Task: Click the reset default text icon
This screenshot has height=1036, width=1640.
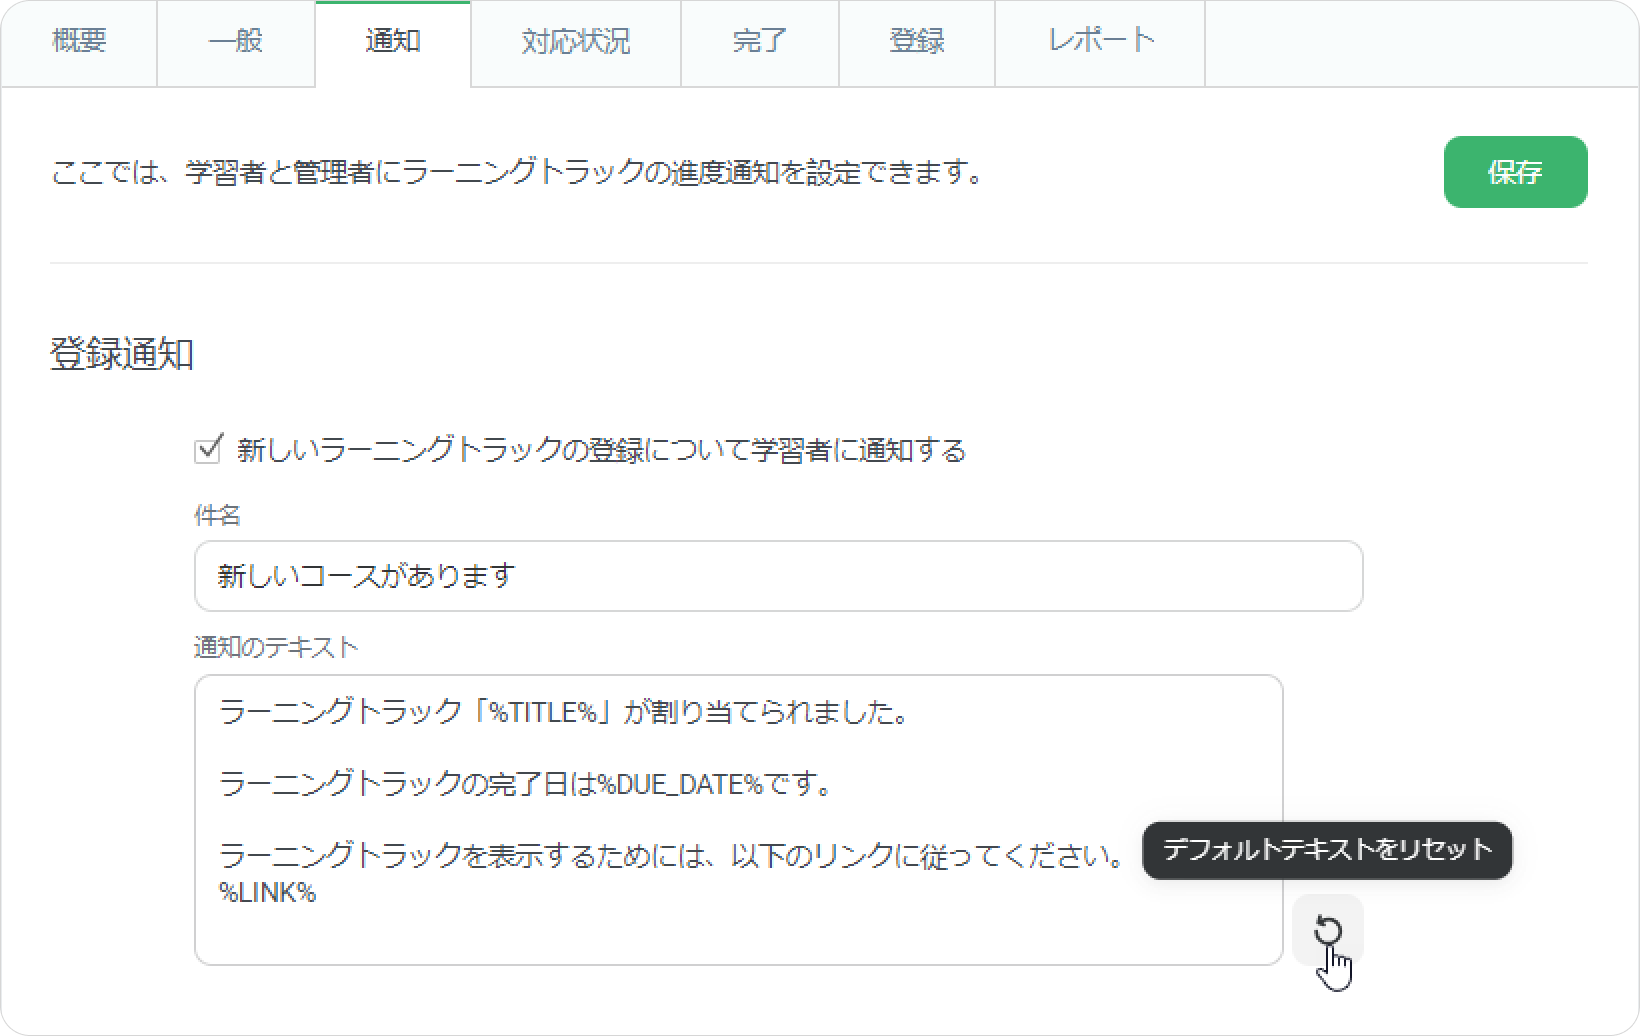Action: tap(1327, 930)
